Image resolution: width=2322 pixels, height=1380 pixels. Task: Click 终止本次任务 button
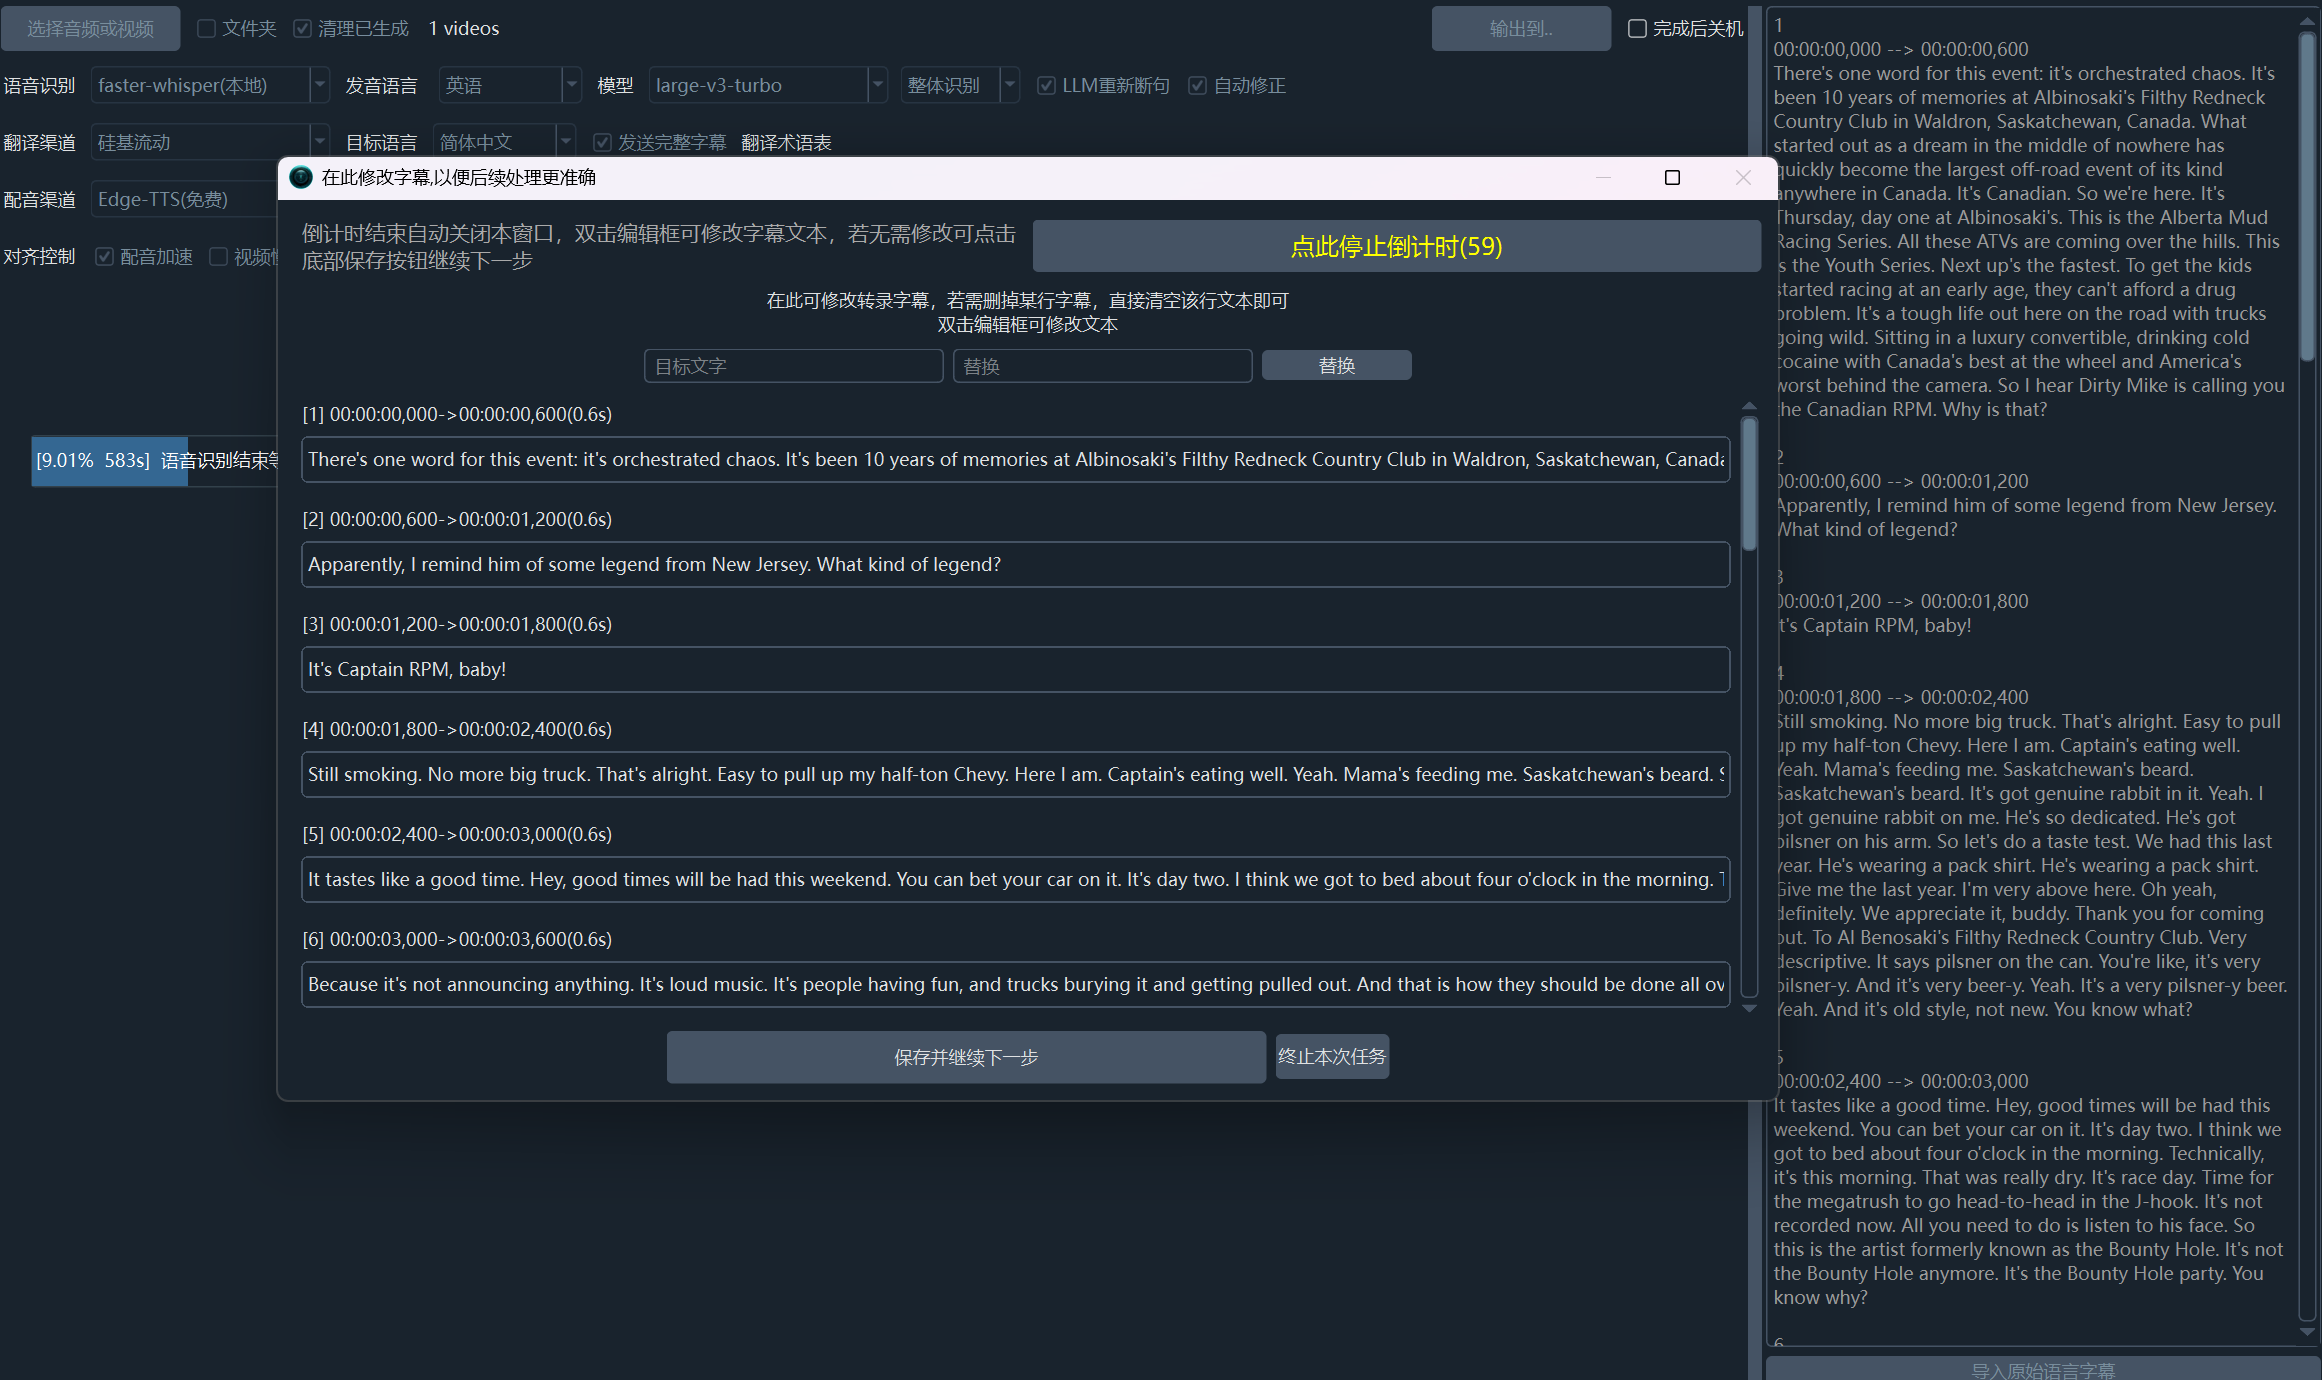pyautogui.click(x=1331, y=1056)
